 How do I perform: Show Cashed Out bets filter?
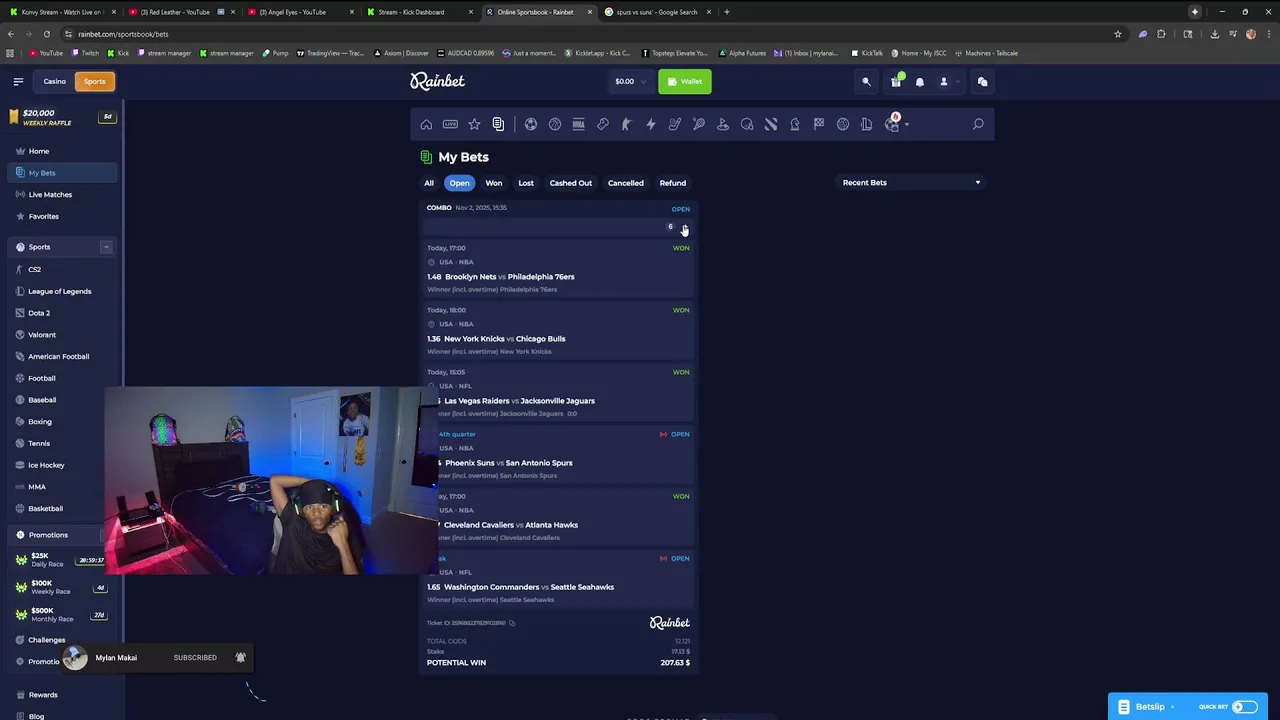coord(571,183)
